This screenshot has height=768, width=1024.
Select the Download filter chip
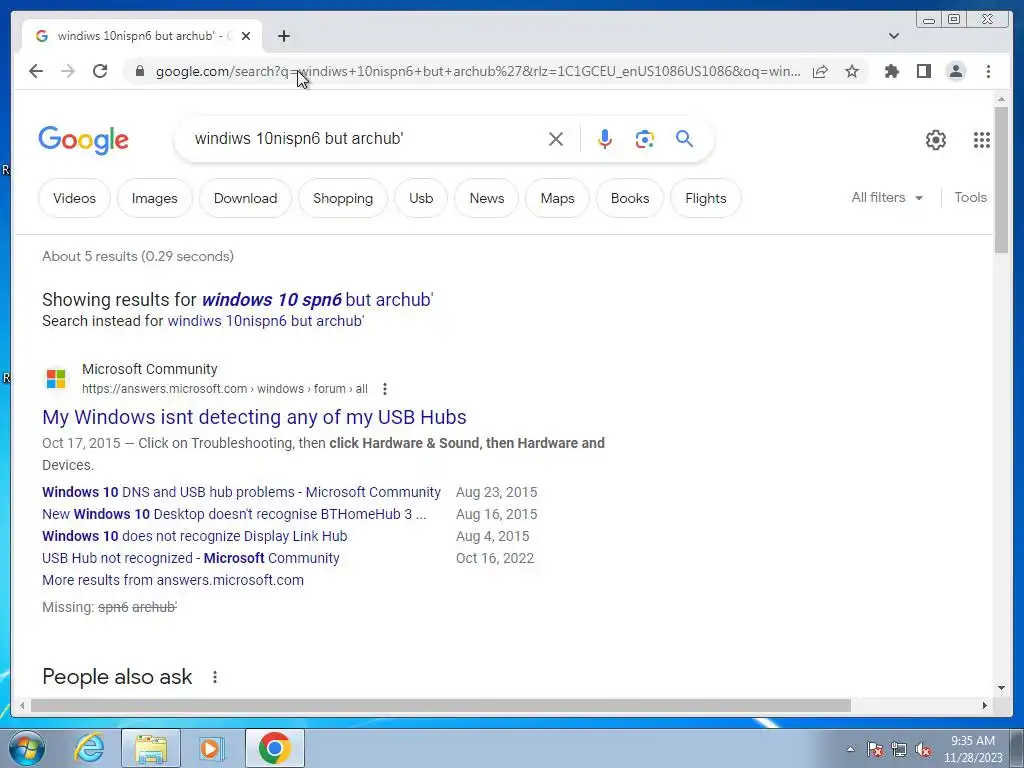pyautogui.click(x=246, y=198)
